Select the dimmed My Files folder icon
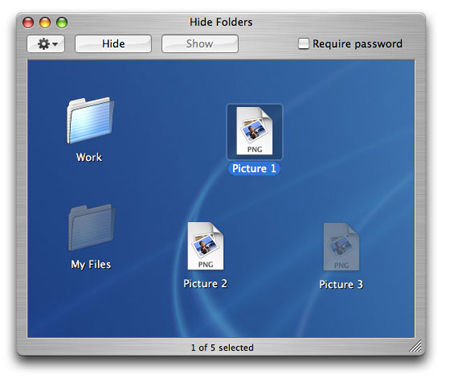The width and height of the screenshot is (450, 383). 92,227
